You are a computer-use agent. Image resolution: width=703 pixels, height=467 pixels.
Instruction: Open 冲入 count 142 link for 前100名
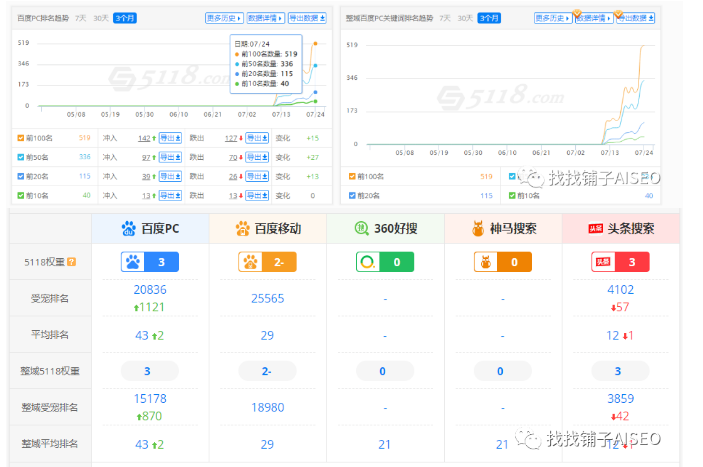(144, 138)
